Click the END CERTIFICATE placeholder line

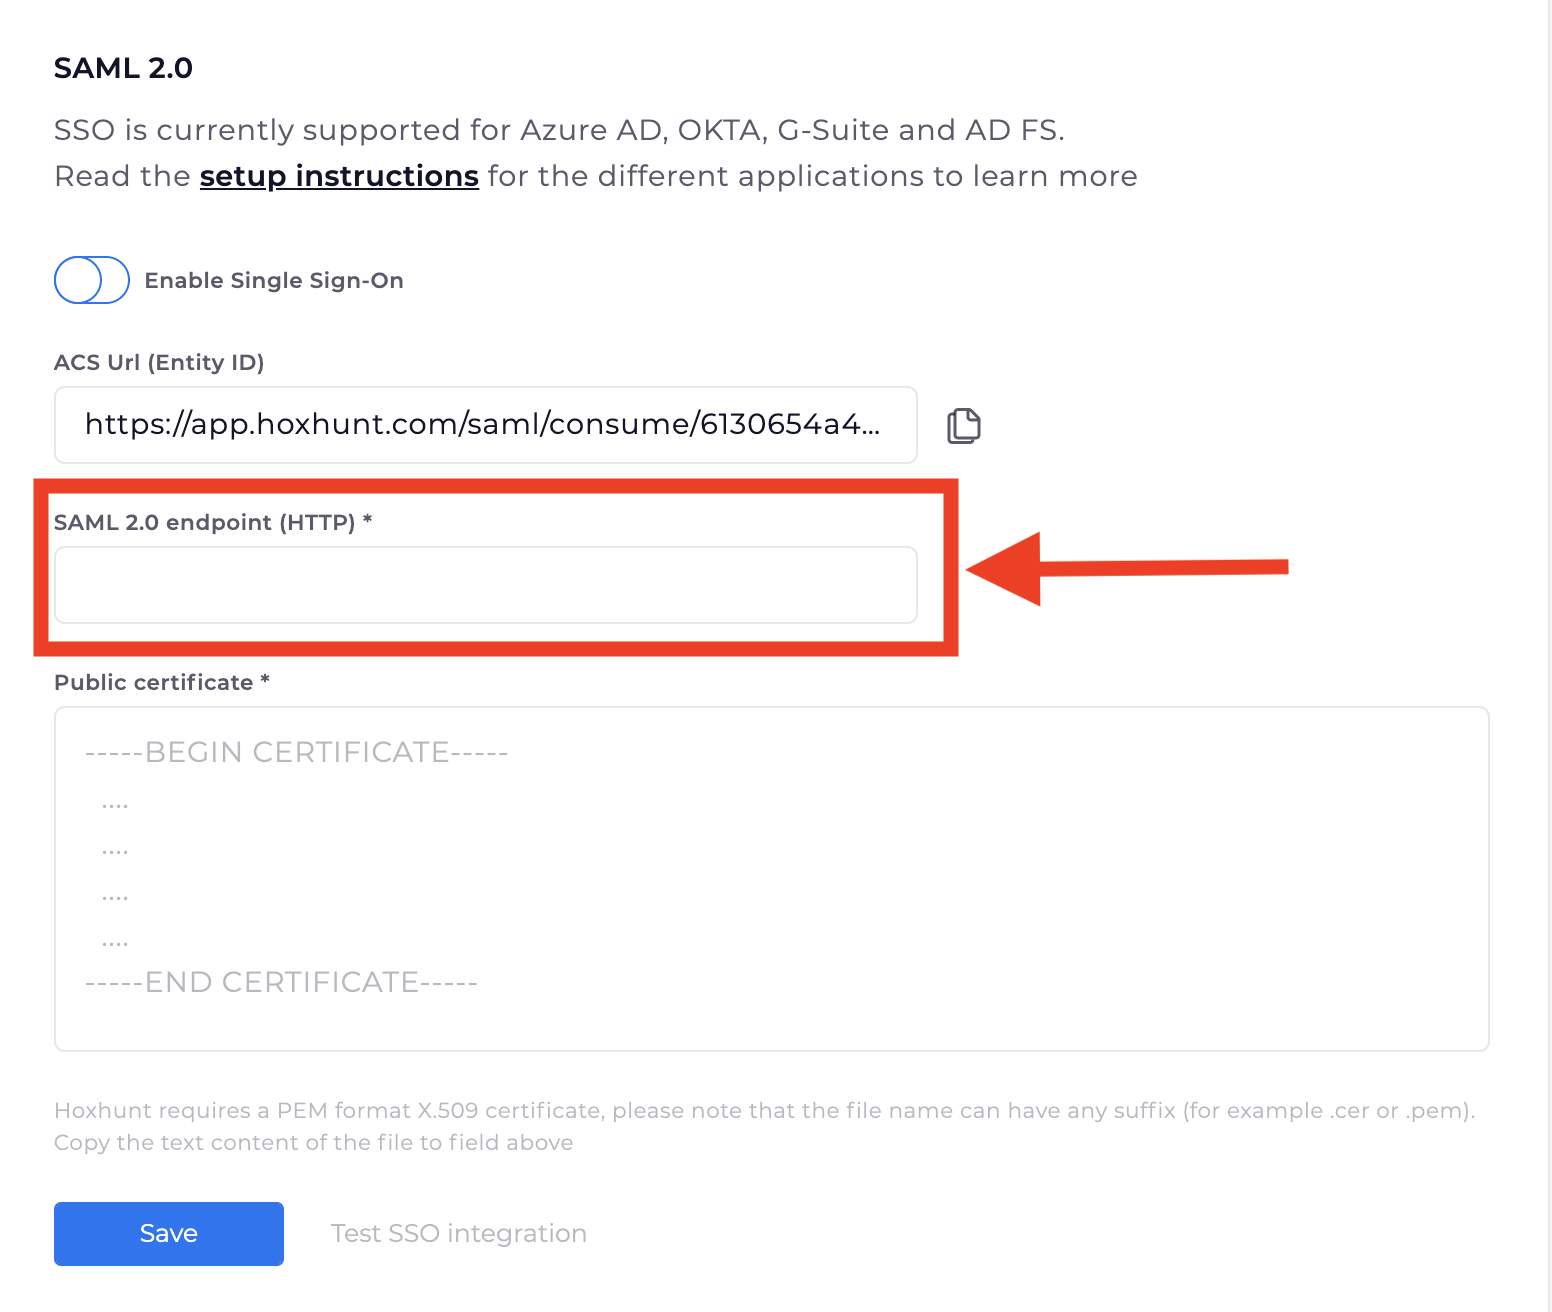pyautogui.click(x=282, y=982)
